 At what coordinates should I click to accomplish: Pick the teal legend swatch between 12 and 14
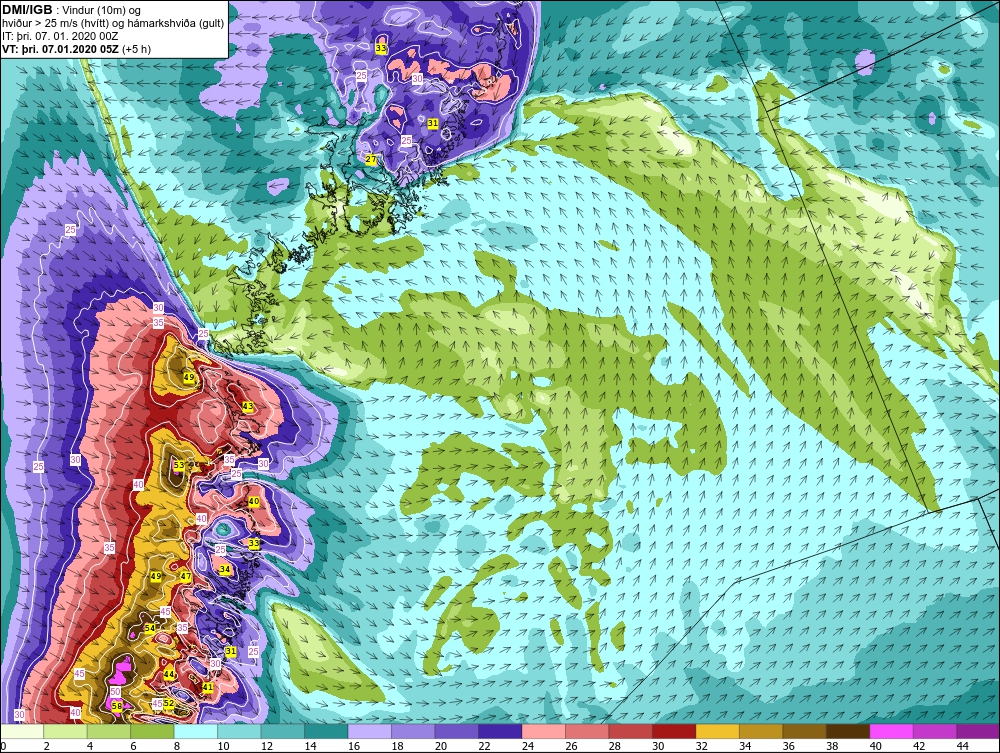[283, 731]
